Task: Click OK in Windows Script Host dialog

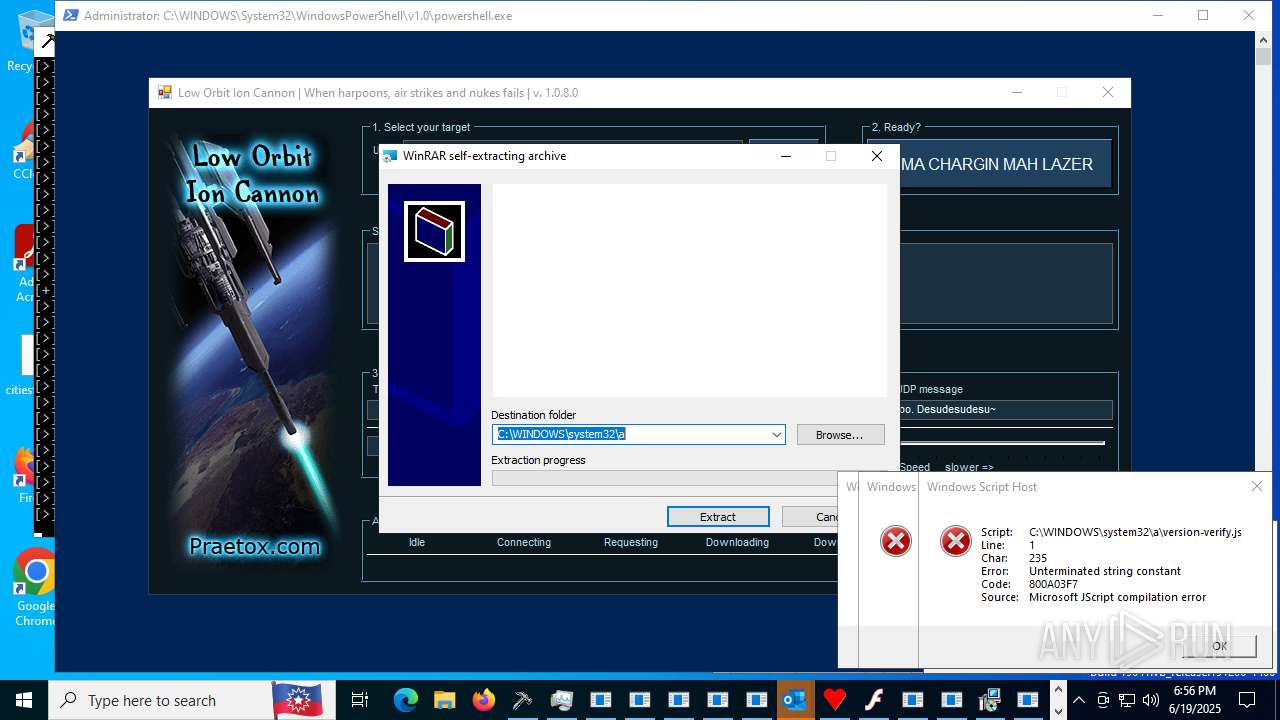Action: tap(1219, 646)
